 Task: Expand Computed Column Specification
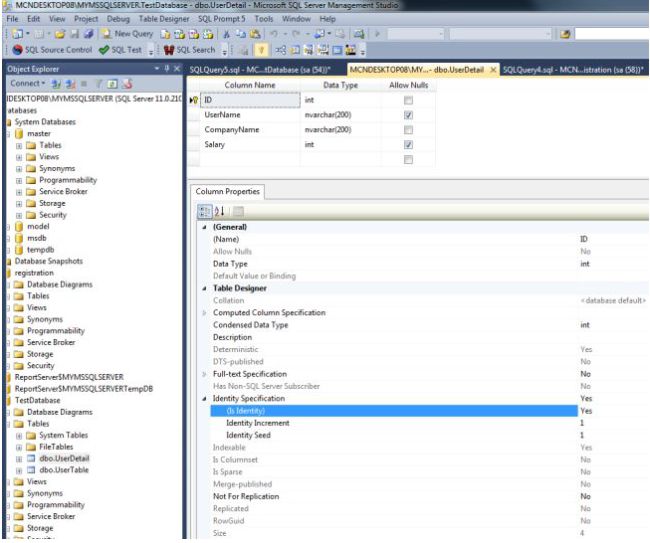(204, 313)
